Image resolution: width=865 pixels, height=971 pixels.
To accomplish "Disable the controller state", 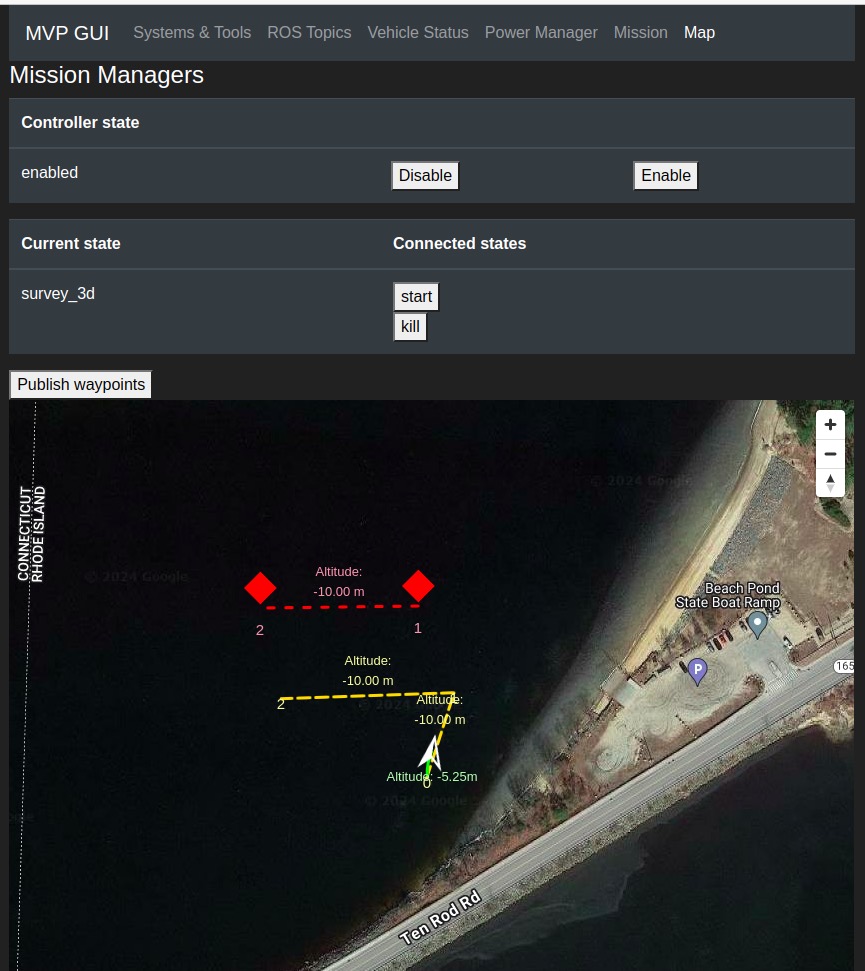I will coord(425,176).
